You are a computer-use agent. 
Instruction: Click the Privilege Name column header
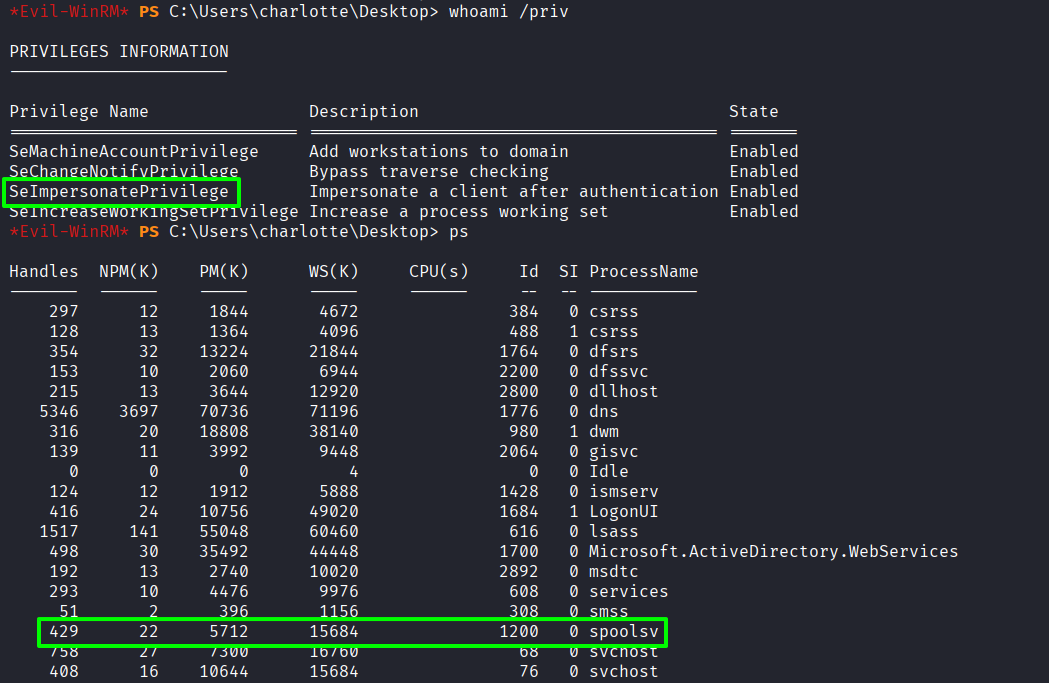coord(79,111)
